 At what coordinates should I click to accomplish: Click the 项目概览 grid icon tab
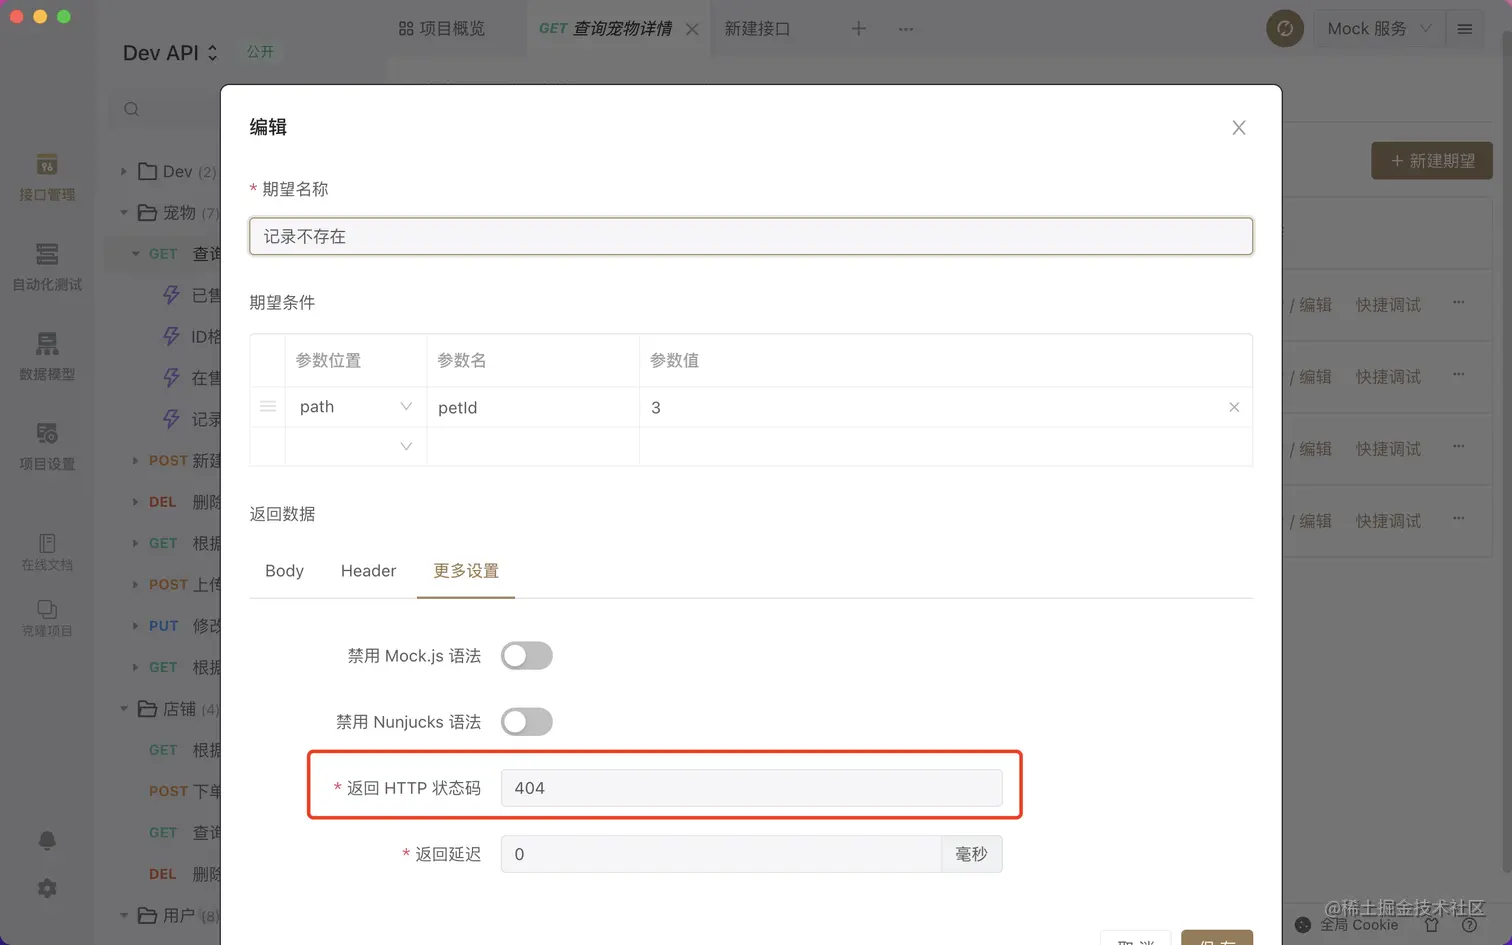coord(442,29)
